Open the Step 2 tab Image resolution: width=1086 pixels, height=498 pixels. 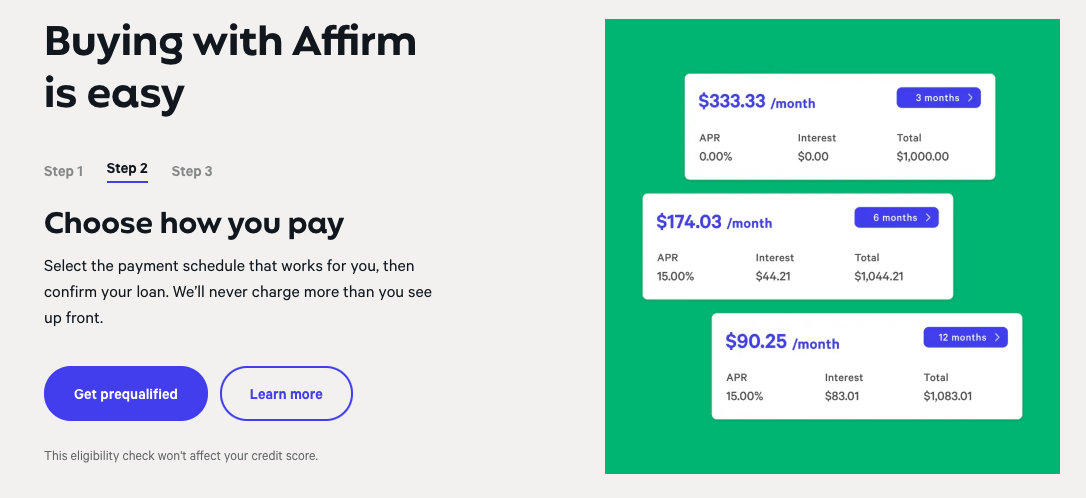(x=127, y=169)
